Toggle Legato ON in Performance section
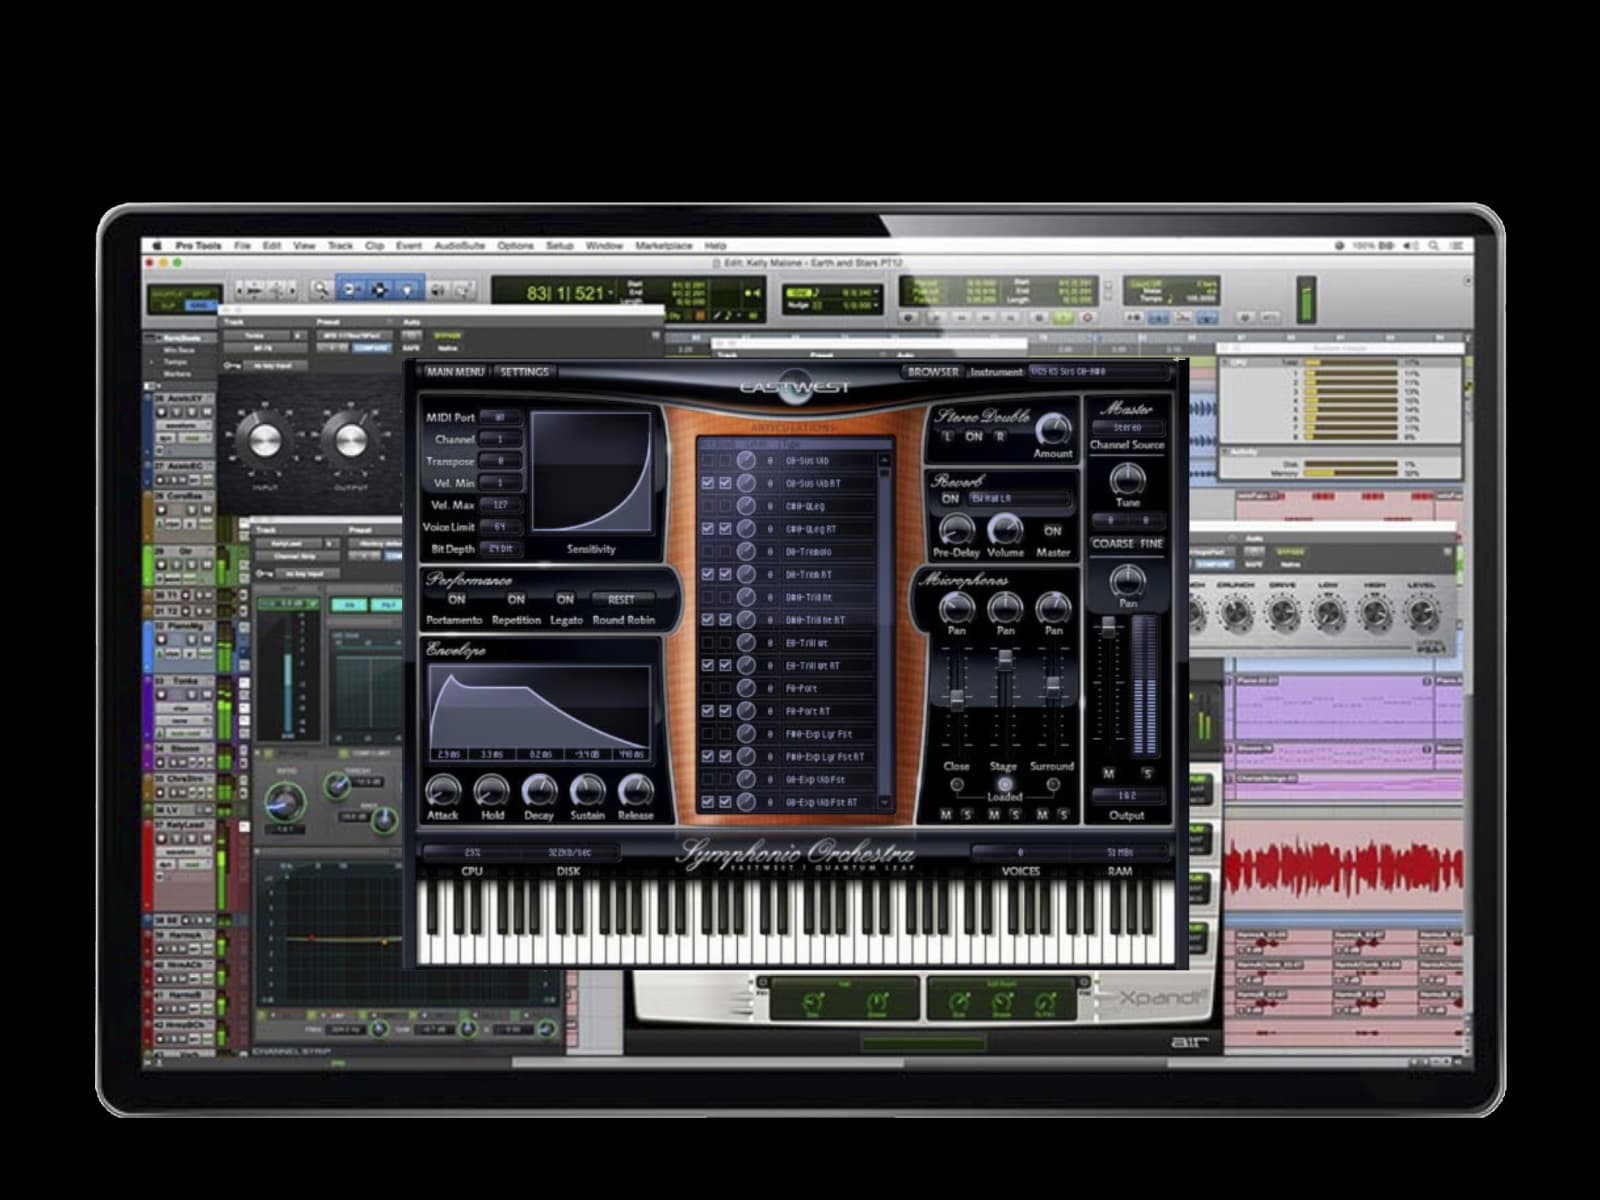This screenshot has width=1600, height=1200. point(565,599)
